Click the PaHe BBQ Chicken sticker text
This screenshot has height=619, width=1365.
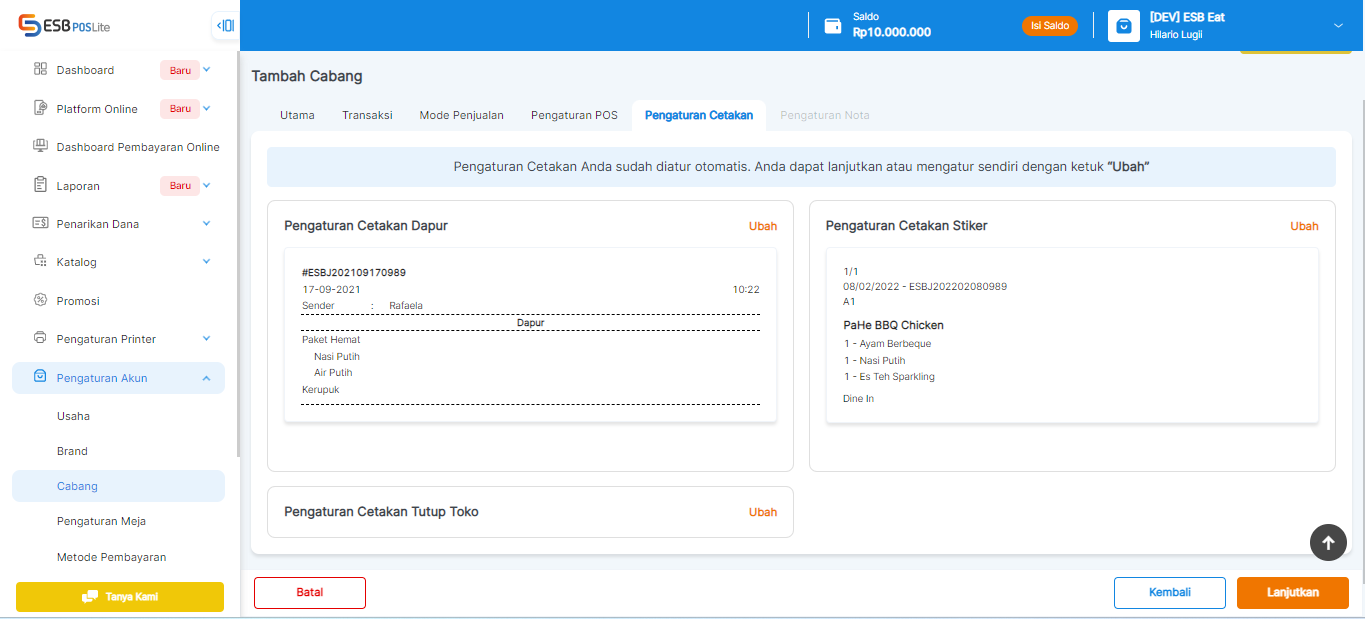pos(894,325)
